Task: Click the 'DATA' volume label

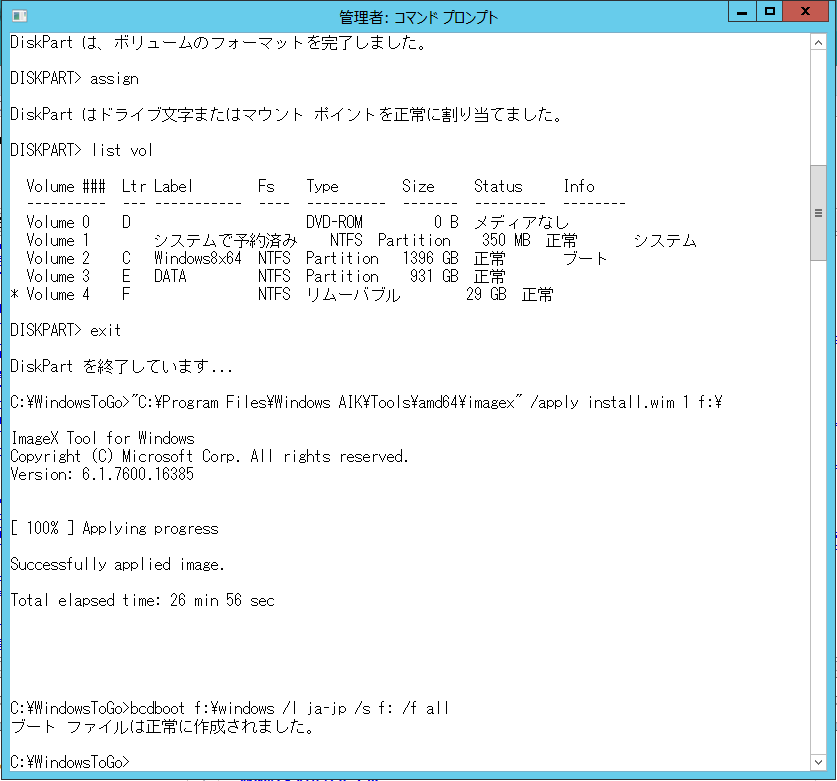Action: pyautogui.click(x=170, y=277)
